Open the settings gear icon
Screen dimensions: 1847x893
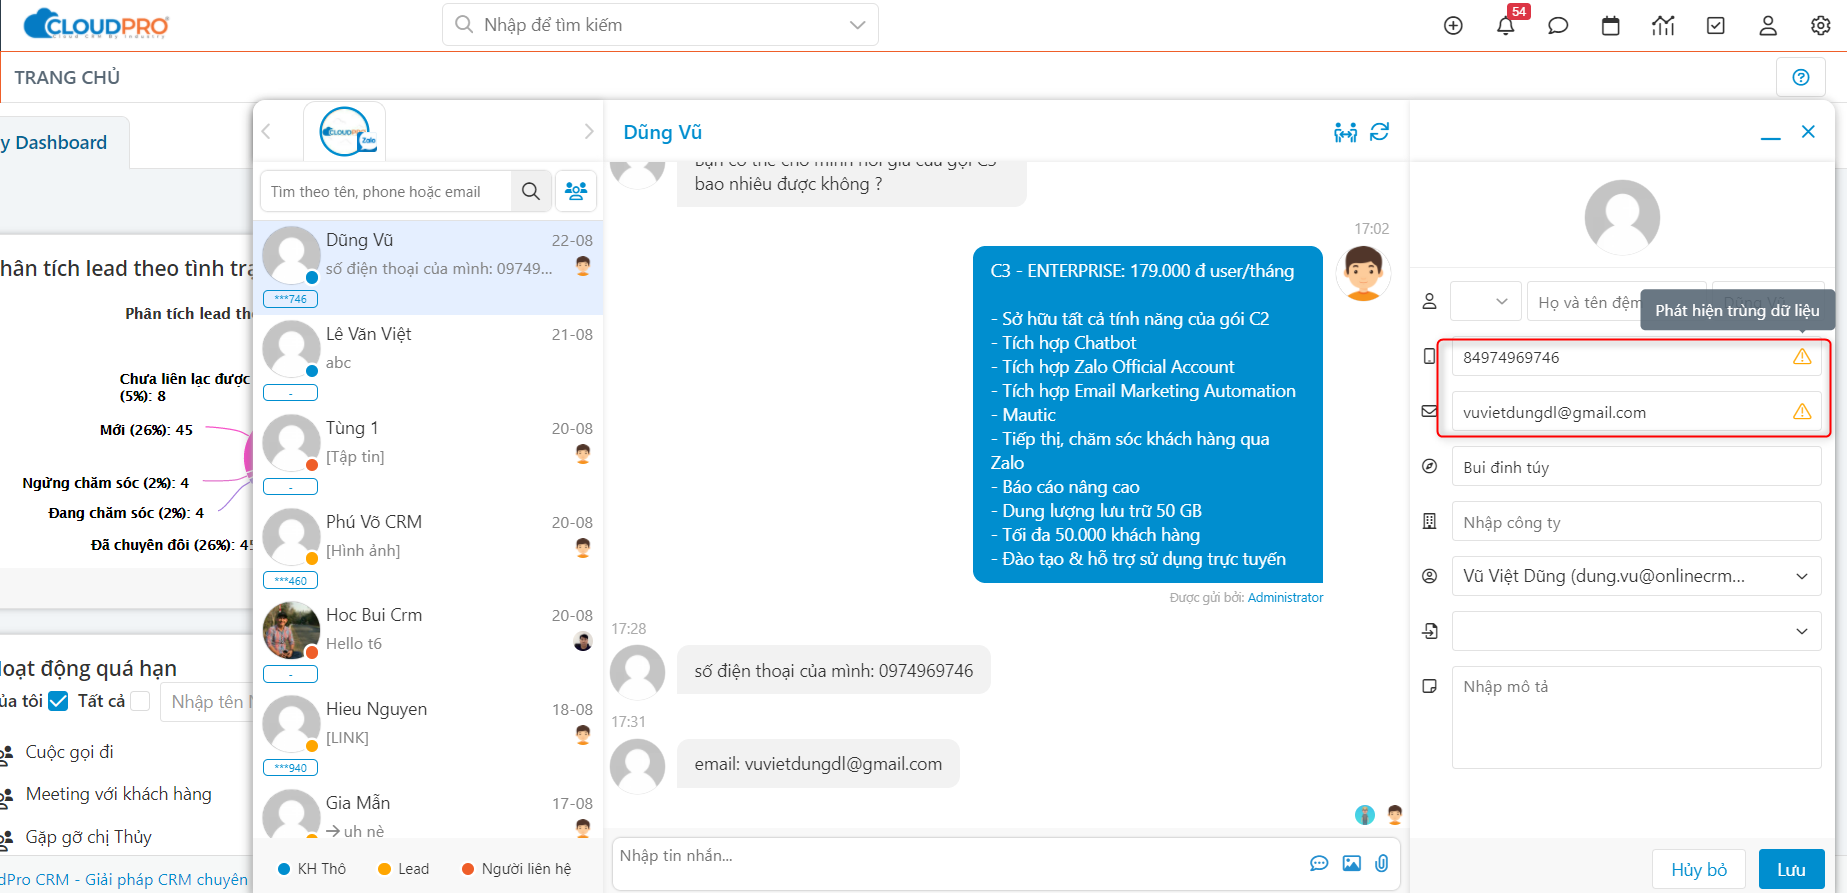(1821, 26)
